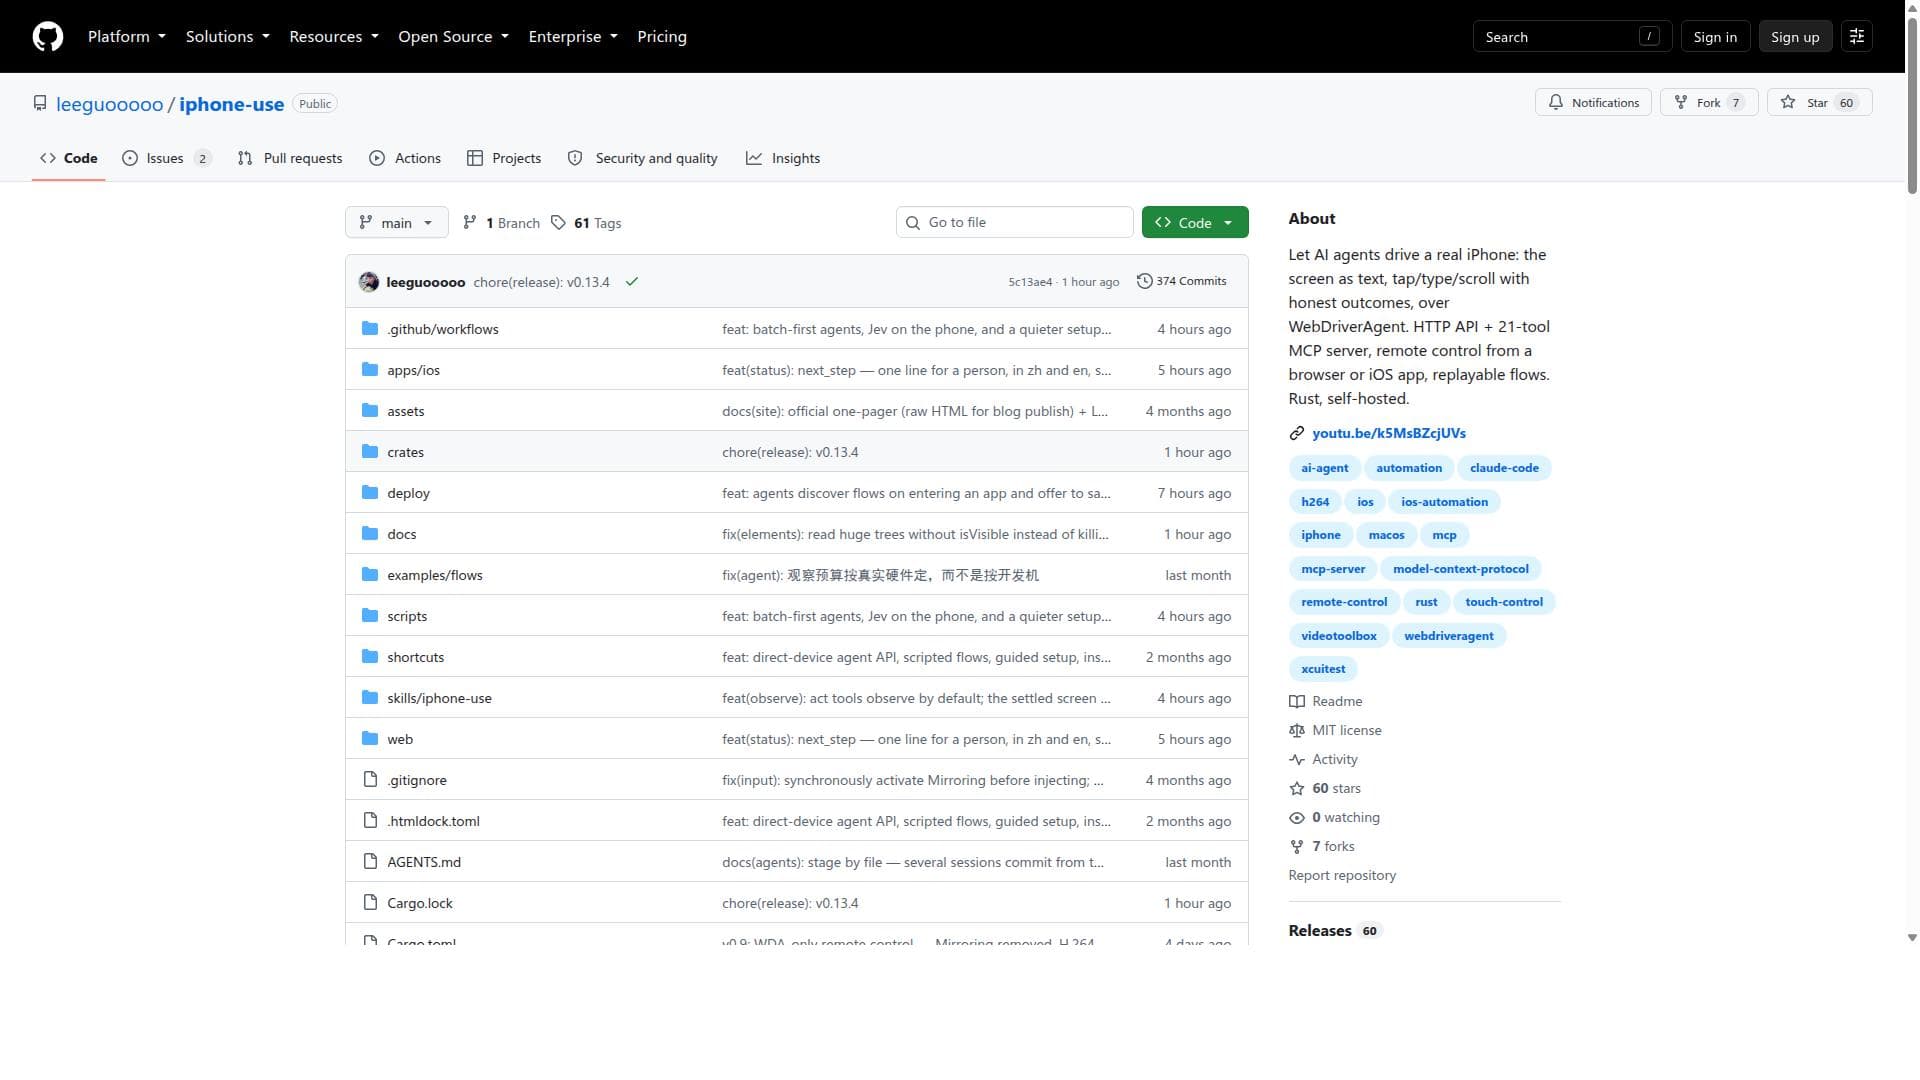Click the Sign up button

coord(1795,37)
